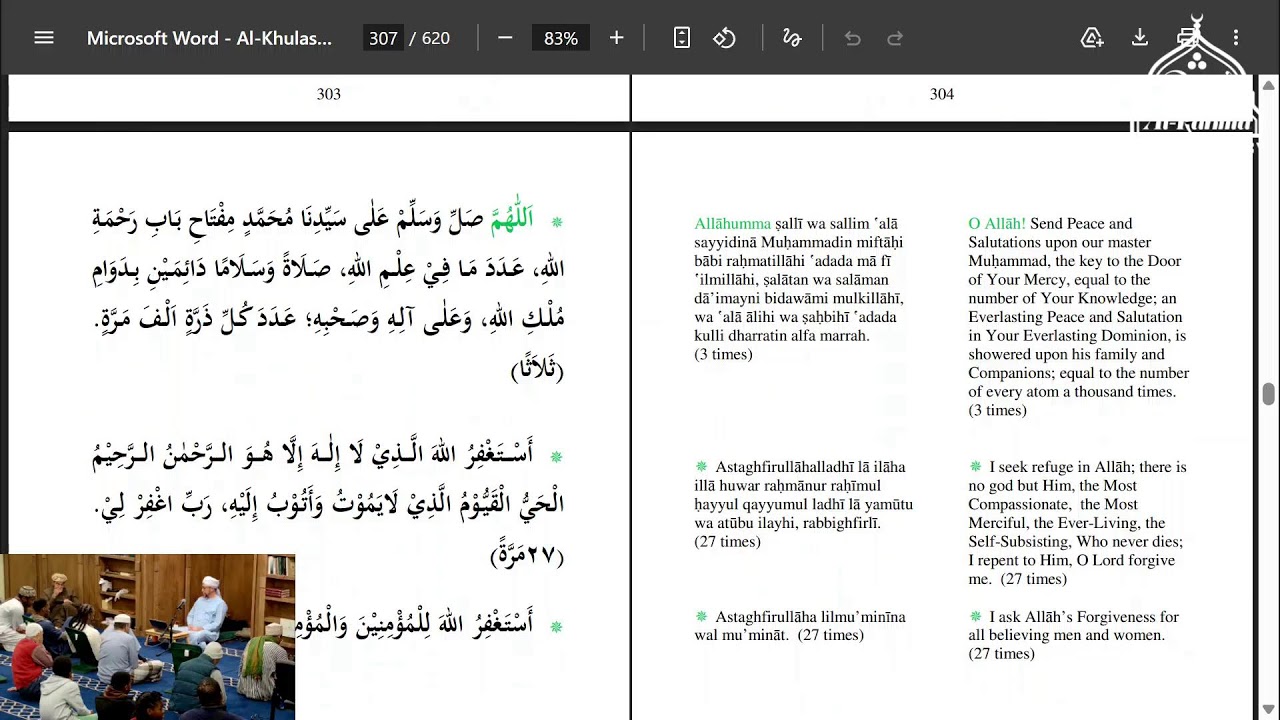Click the webcam video of the gathering
Viewport: 1280px width, 720px height.
pos(148,637)
